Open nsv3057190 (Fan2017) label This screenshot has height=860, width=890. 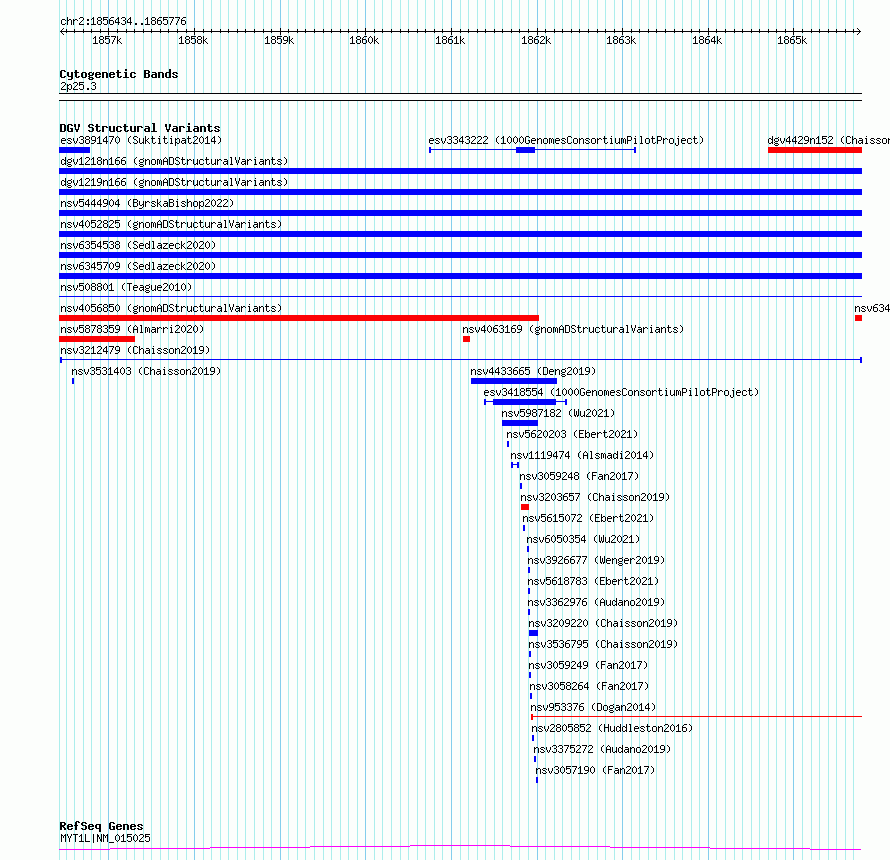[595, 770]
